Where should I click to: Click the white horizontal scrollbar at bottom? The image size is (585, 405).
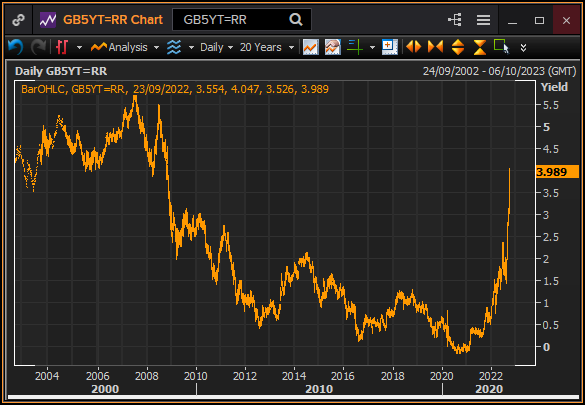tap(292, 397)
